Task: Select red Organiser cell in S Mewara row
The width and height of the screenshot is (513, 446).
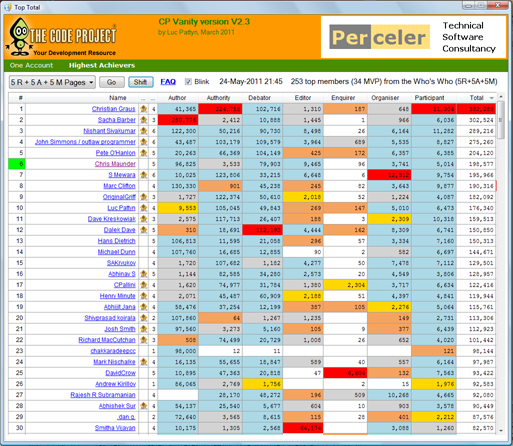Action: tap(389, 175)
